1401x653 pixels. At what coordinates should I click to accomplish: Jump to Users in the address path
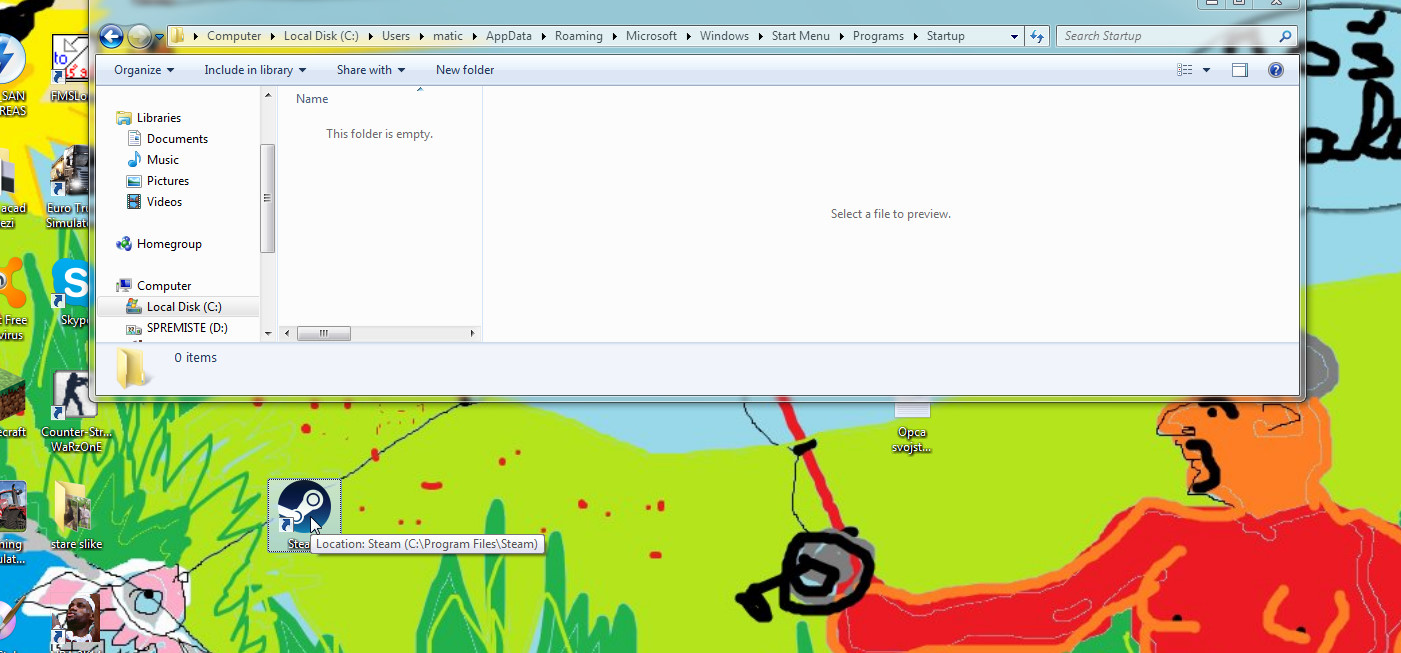pos(396,36)
